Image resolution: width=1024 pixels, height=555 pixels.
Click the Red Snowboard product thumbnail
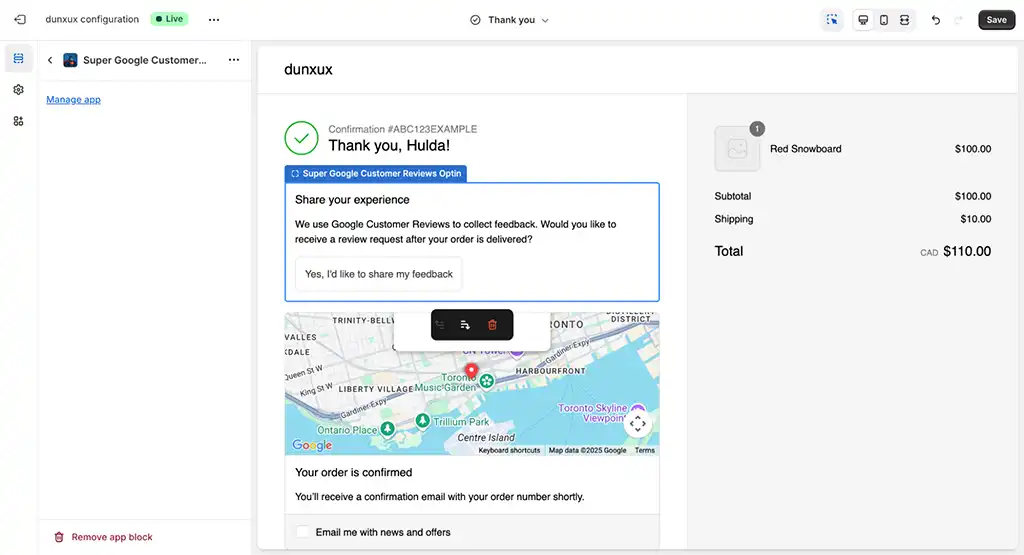pyautogui.click(x=737, y=149)
